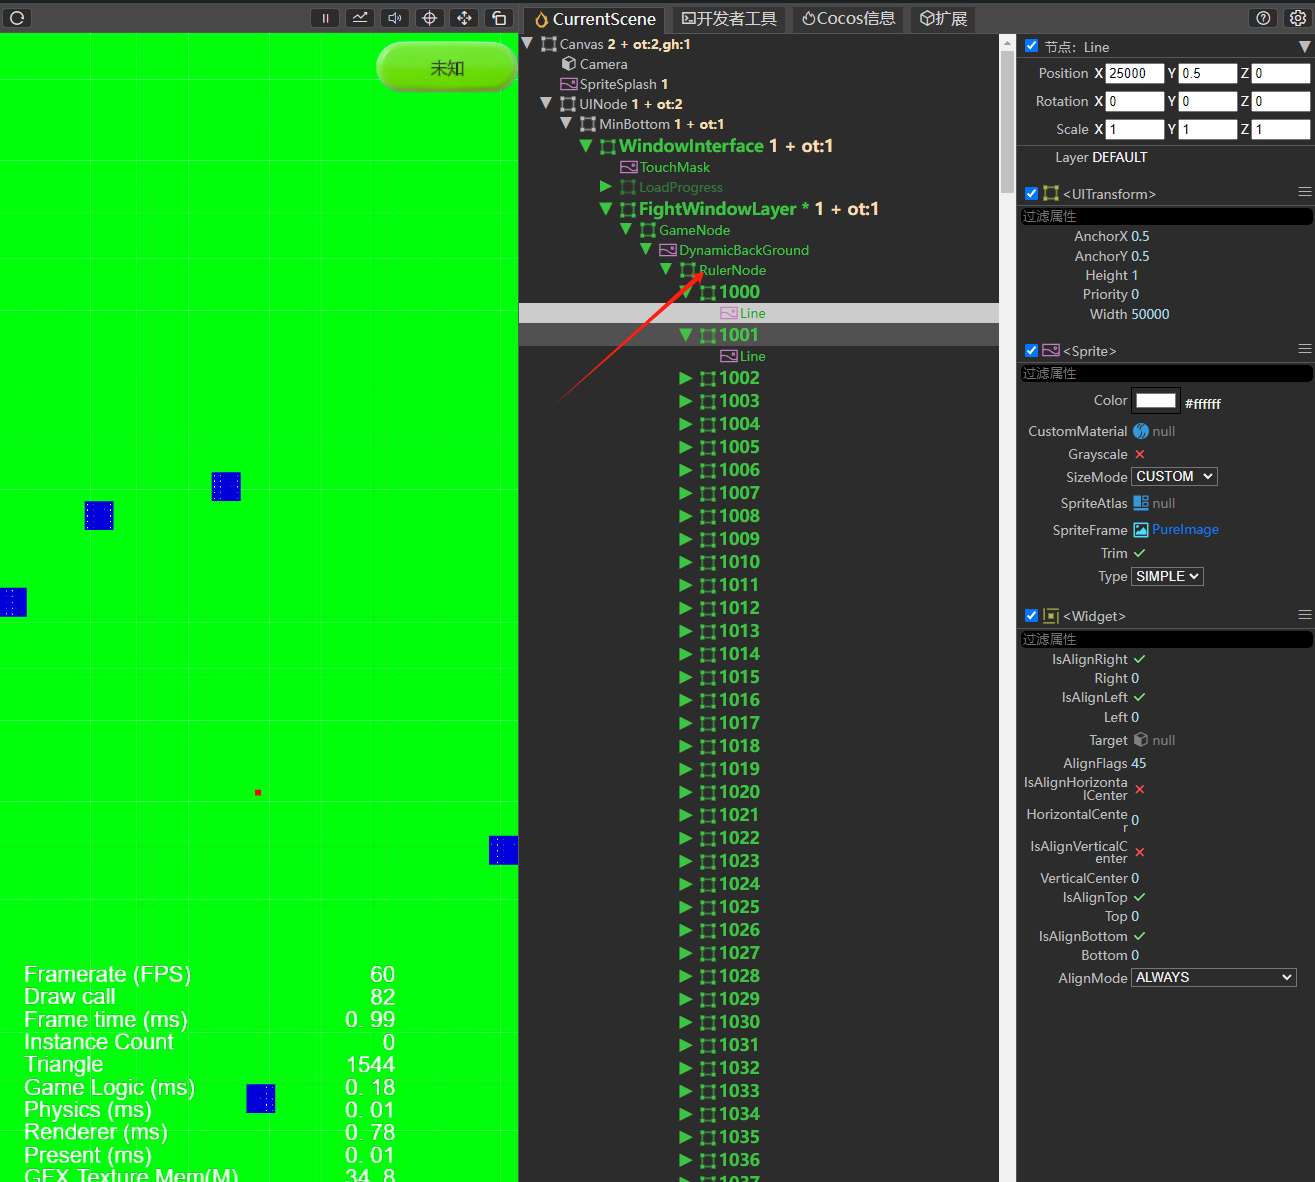Screen dimensions: 1315x1182
Task: Toggle the Line node active checkbox
Action: click(1032, 46)
